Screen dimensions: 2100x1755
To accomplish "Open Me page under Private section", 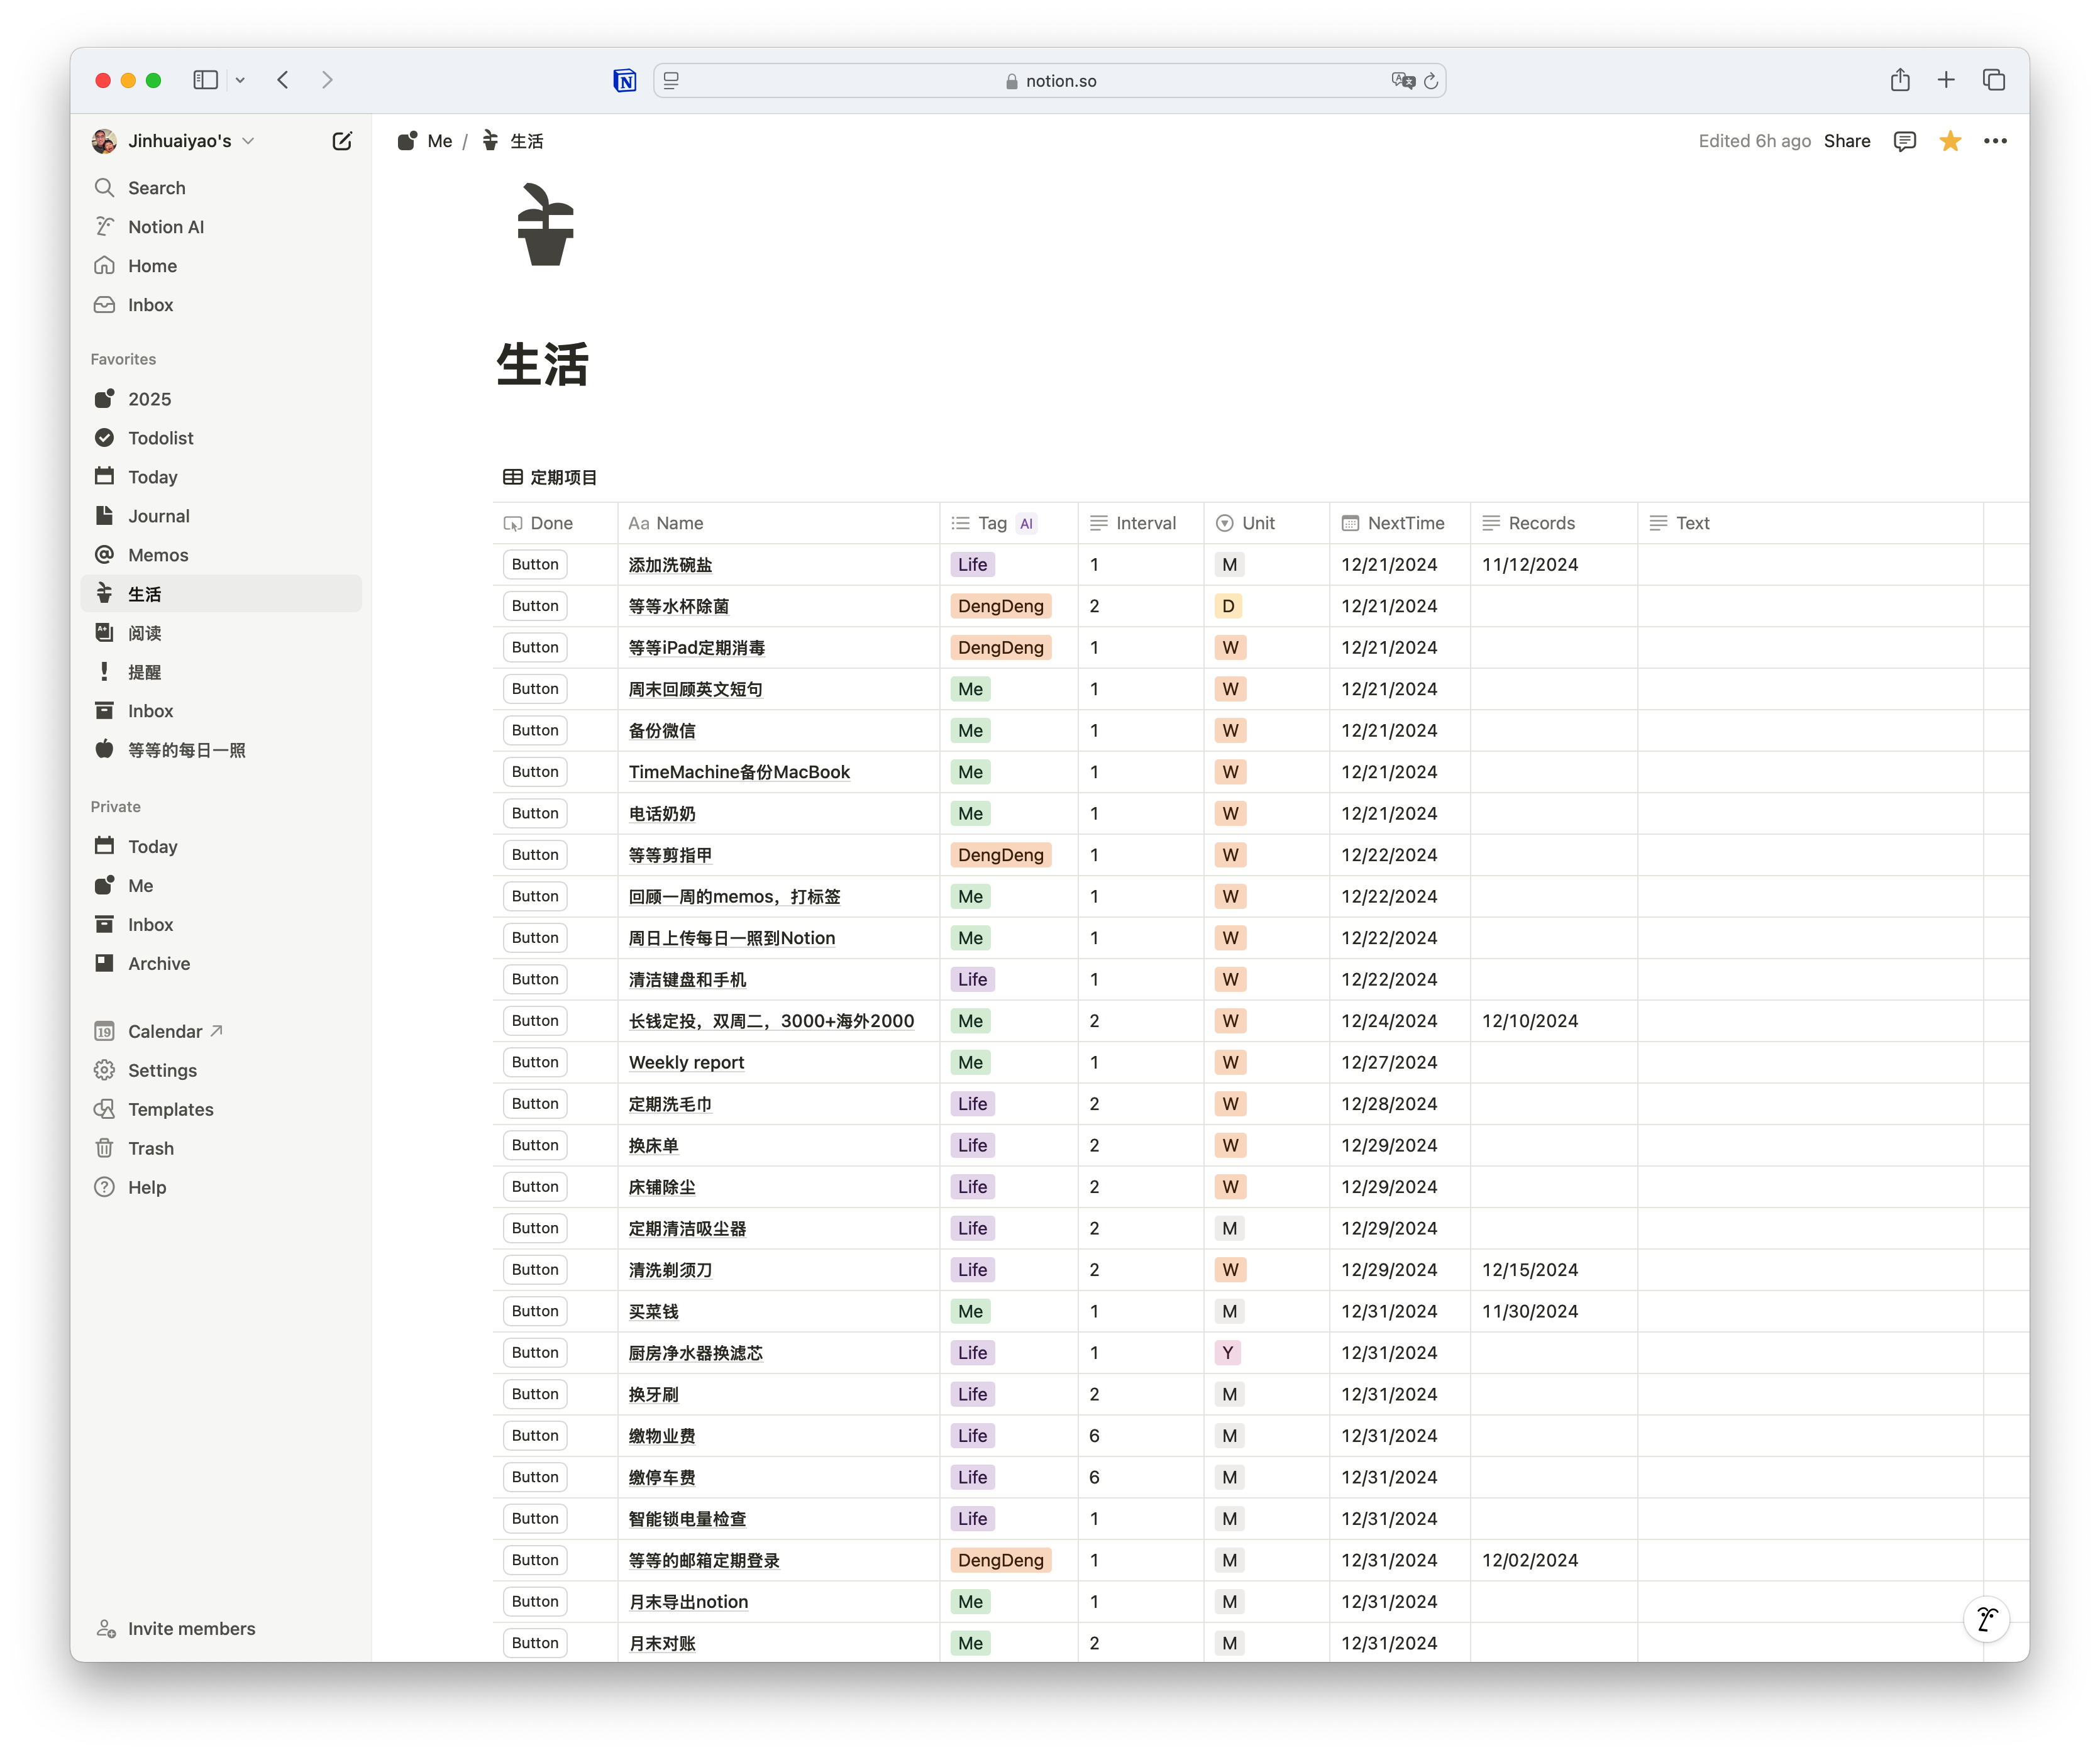I will 220,886.
